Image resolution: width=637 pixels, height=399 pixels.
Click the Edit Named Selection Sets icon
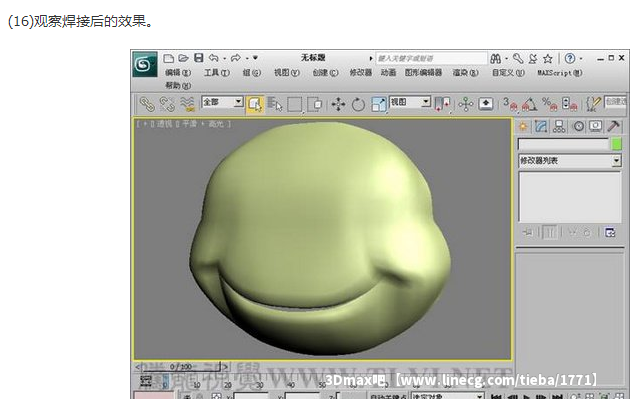[594, 104]
